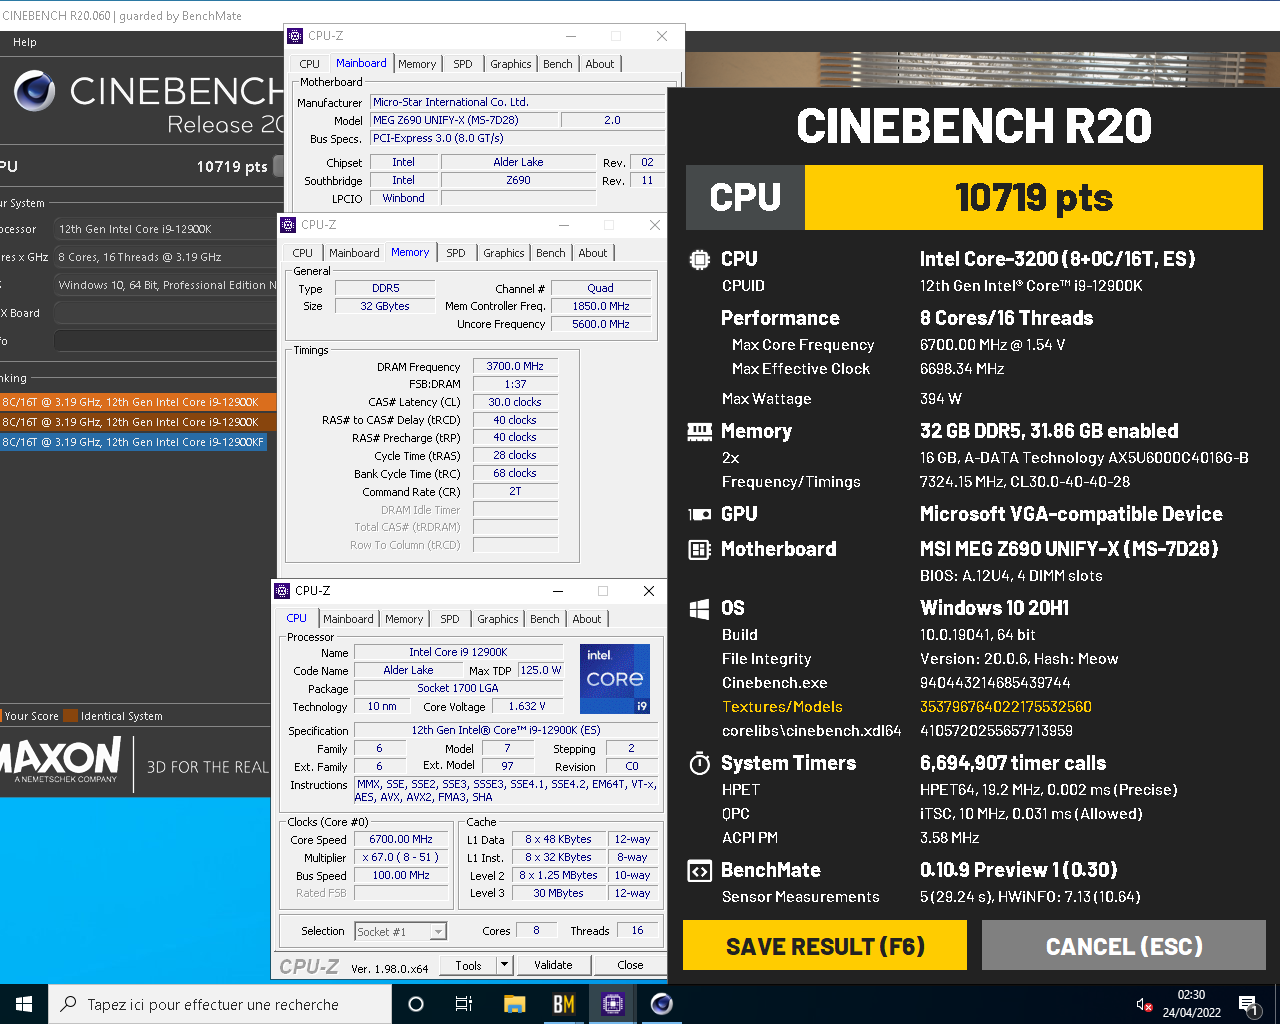Image resolution: width=1280 pixels, height=1024 pixels.
Task: Open Bench tab in bottom CPU-Z window
Action: tap(545, 619)
